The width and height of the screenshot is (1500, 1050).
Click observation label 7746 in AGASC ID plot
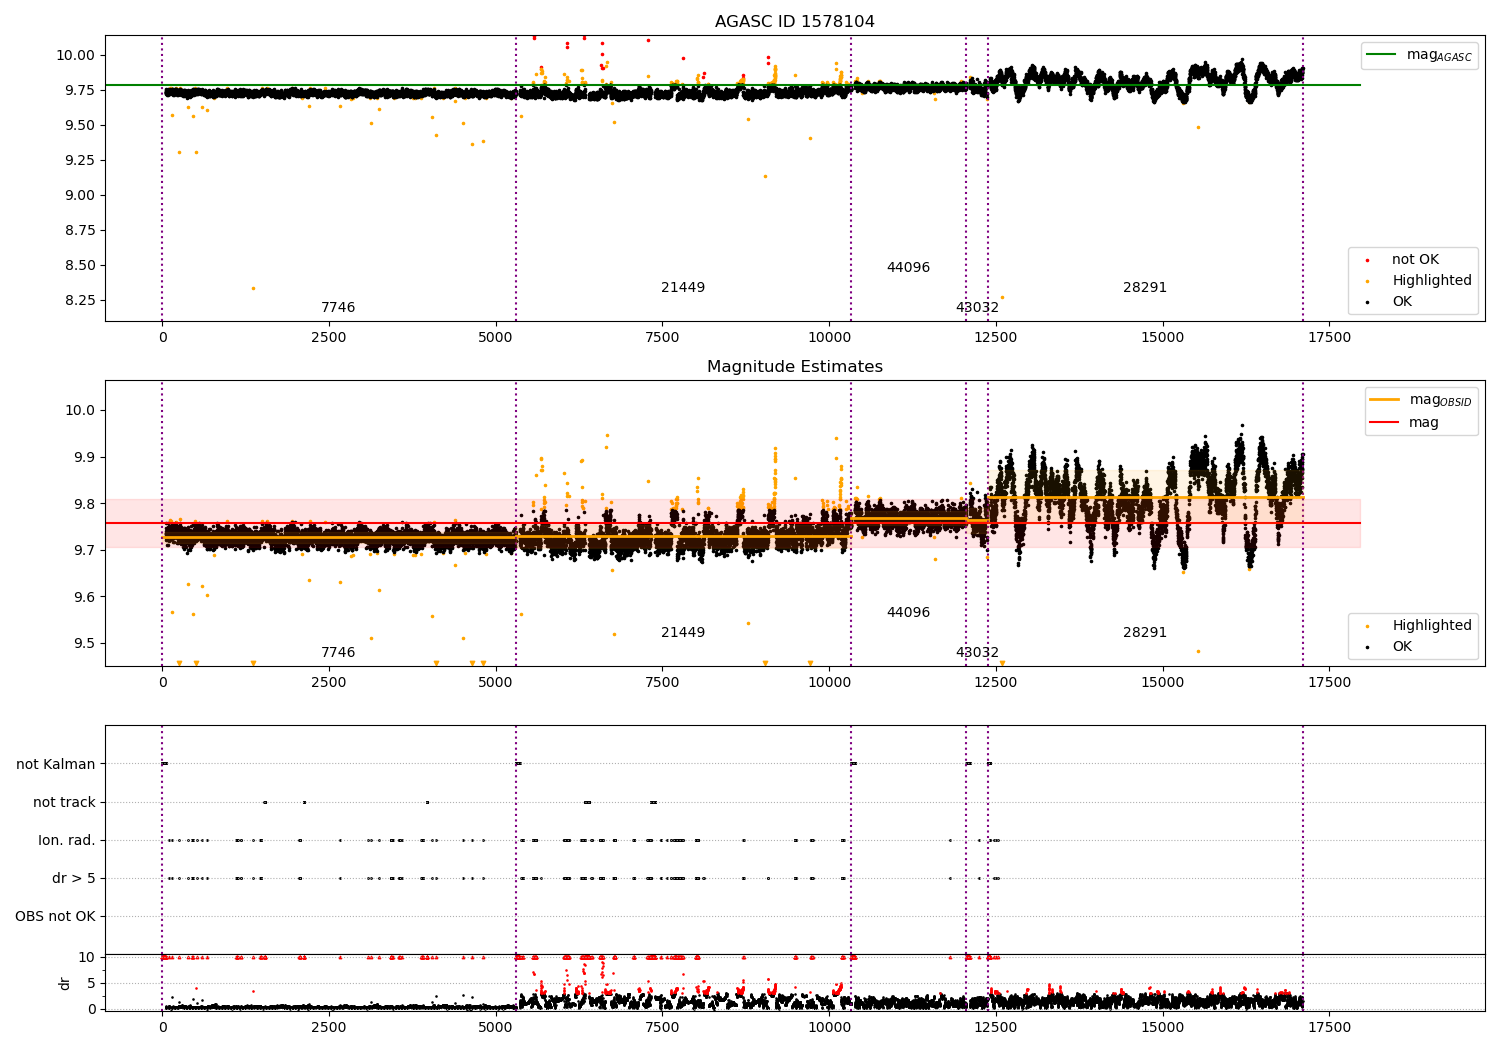338,308
